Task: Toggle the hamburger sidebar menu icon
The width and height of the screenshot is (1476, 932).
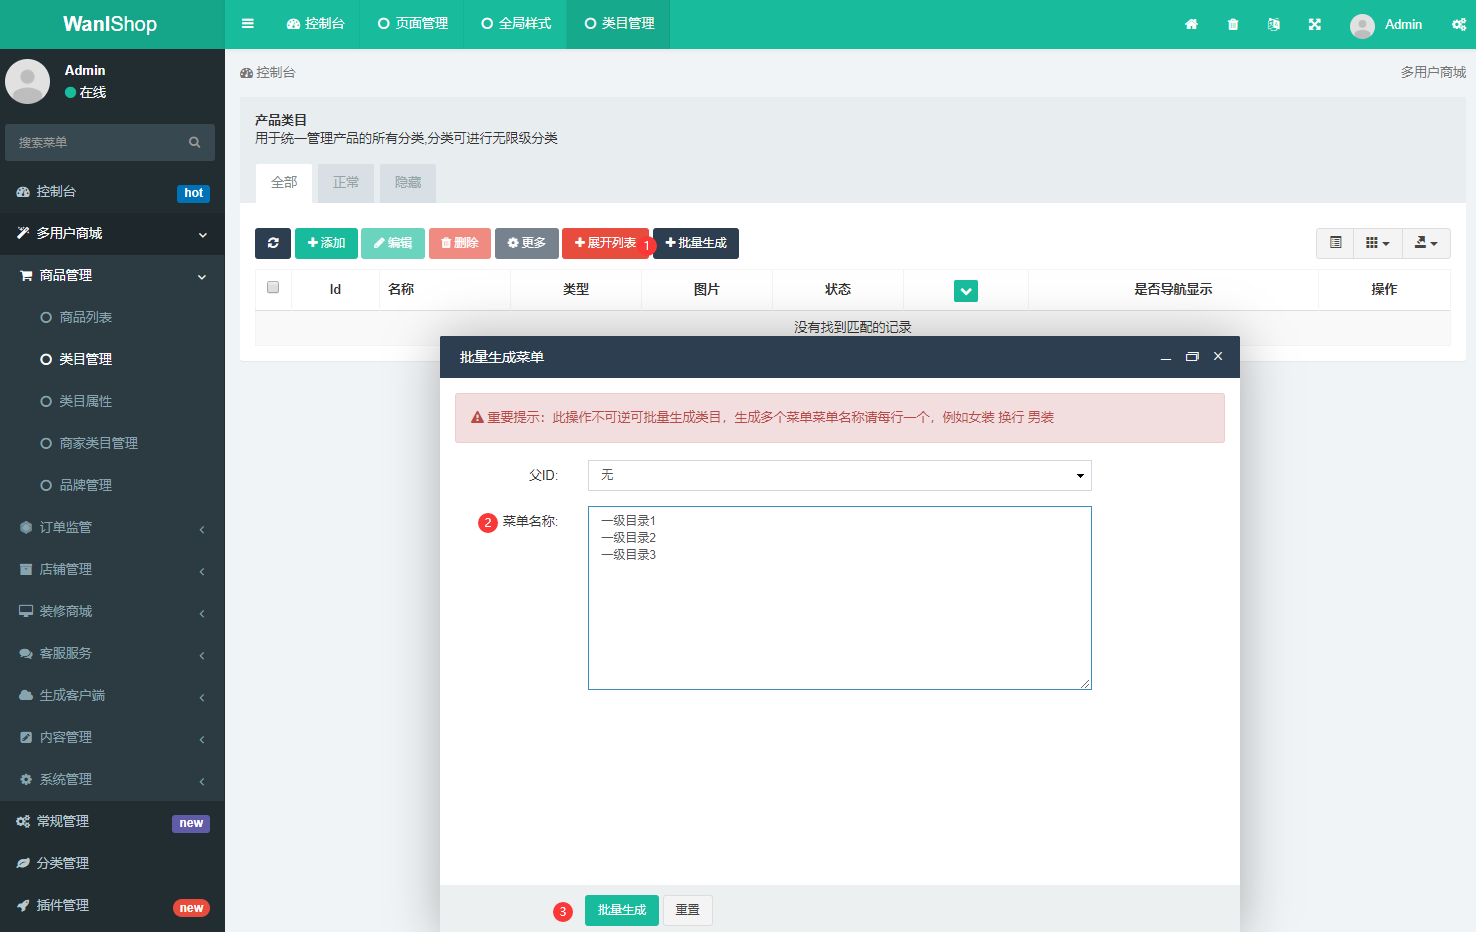Action: click(248, 24)
